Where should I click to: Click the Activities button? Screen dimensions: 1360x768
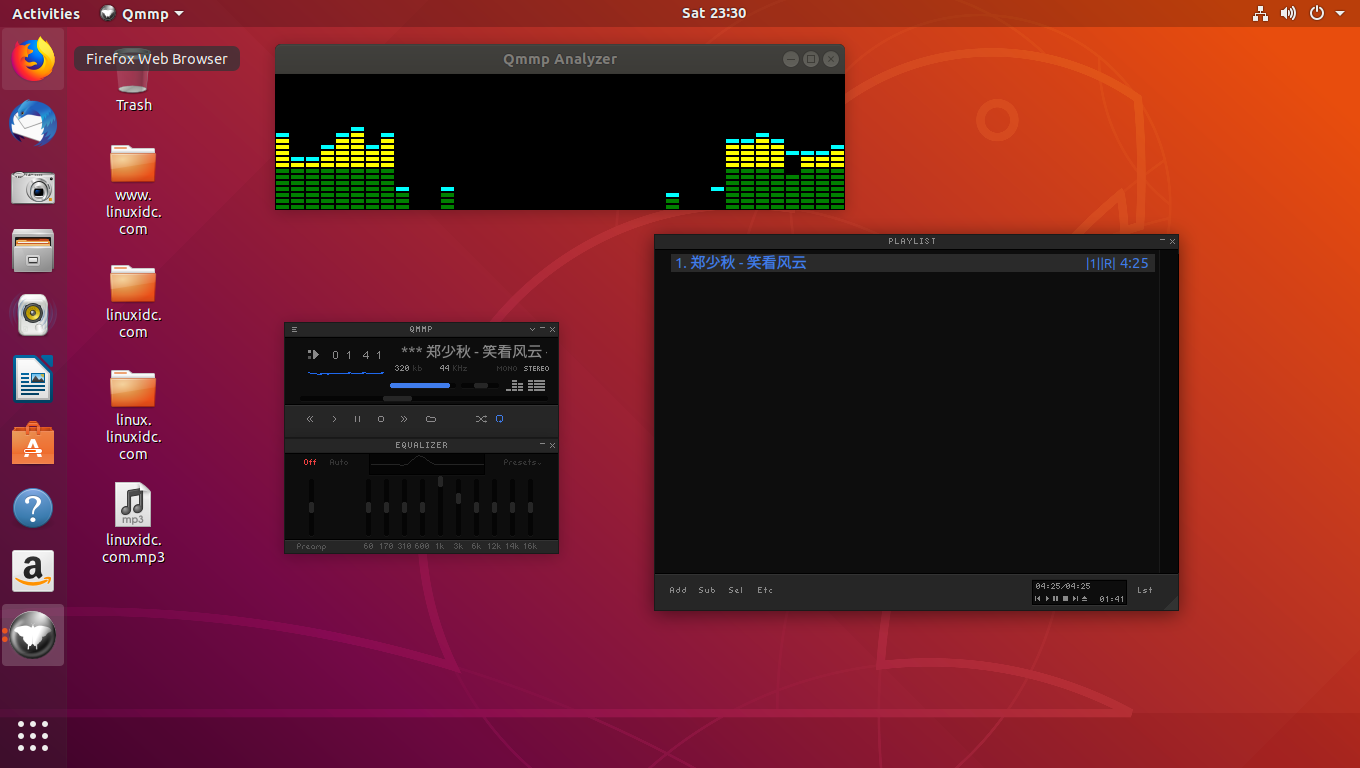[x=46, y=14]
